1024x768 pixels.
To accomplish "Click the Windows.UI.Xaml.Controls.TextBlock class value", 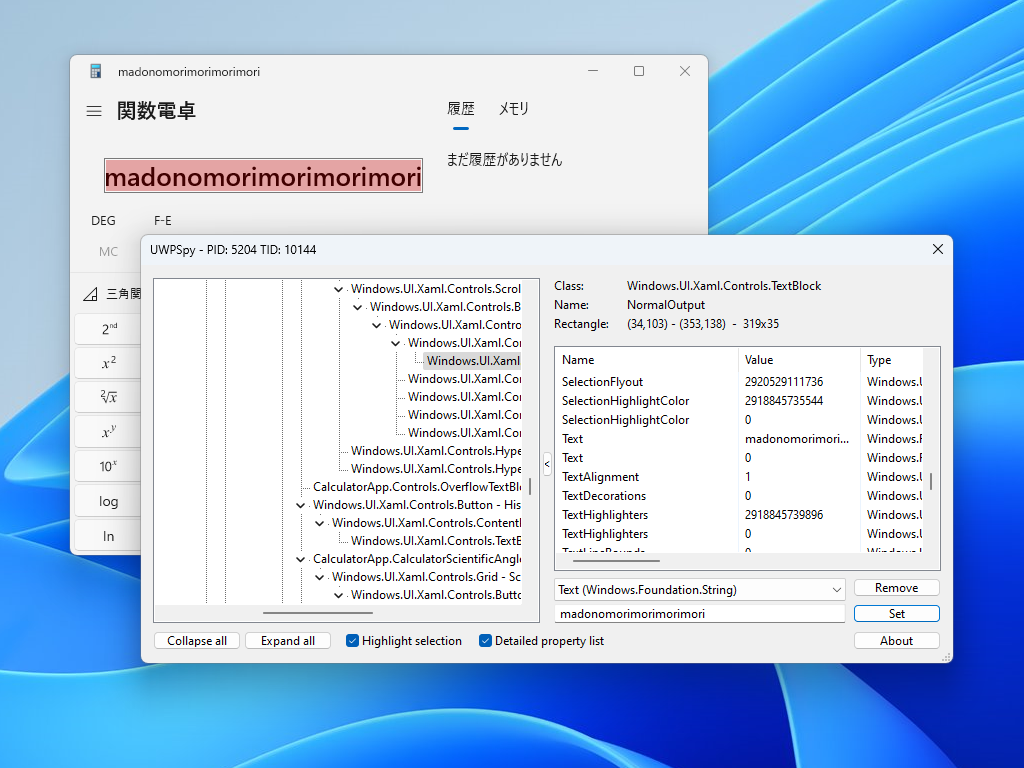I will 724,286.
